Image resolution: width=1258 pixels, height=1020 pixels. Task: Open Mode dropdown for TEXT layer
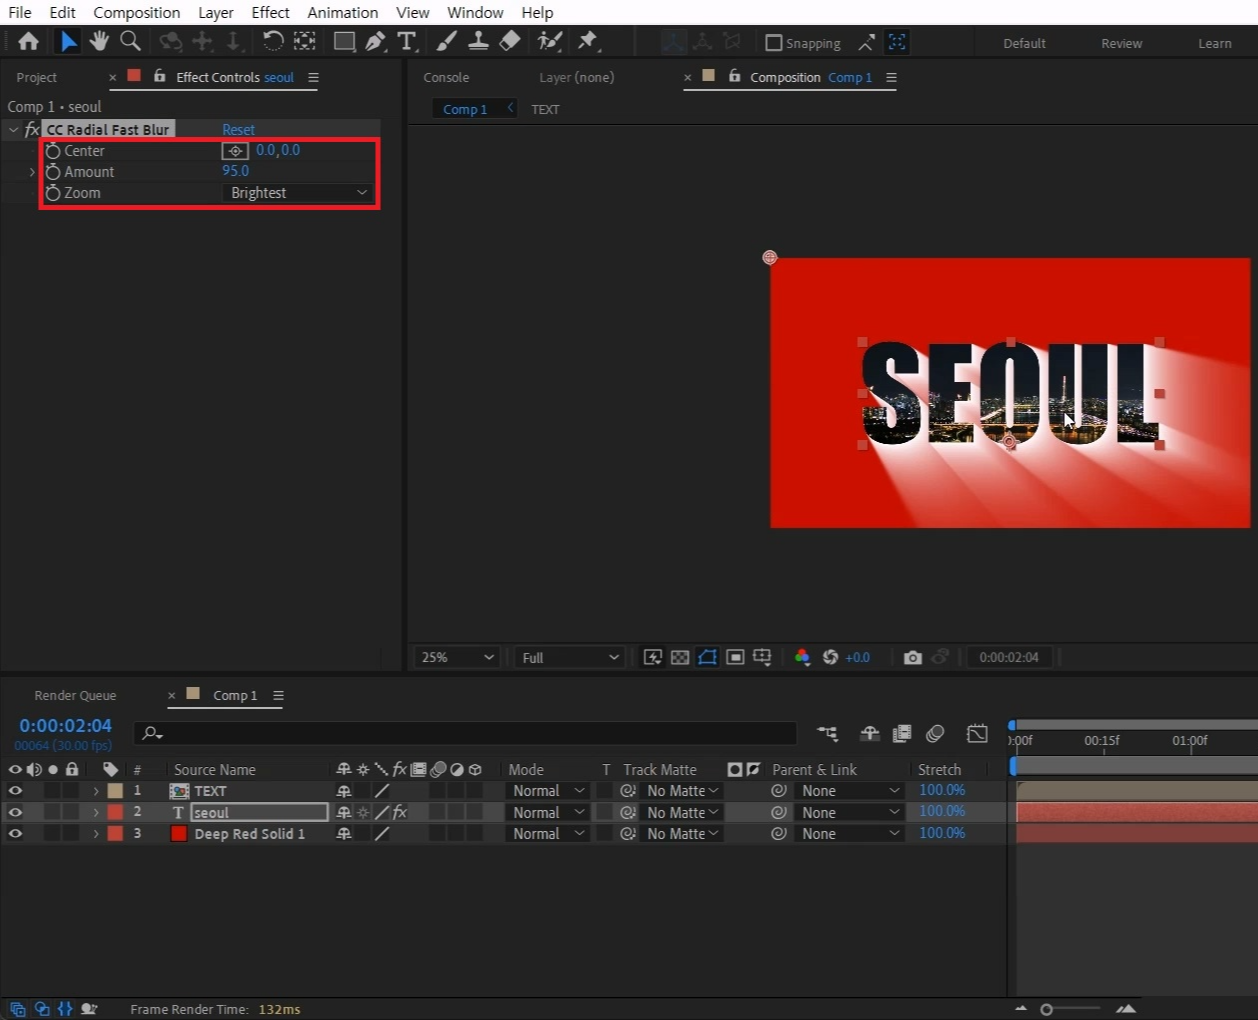point(547,791)
